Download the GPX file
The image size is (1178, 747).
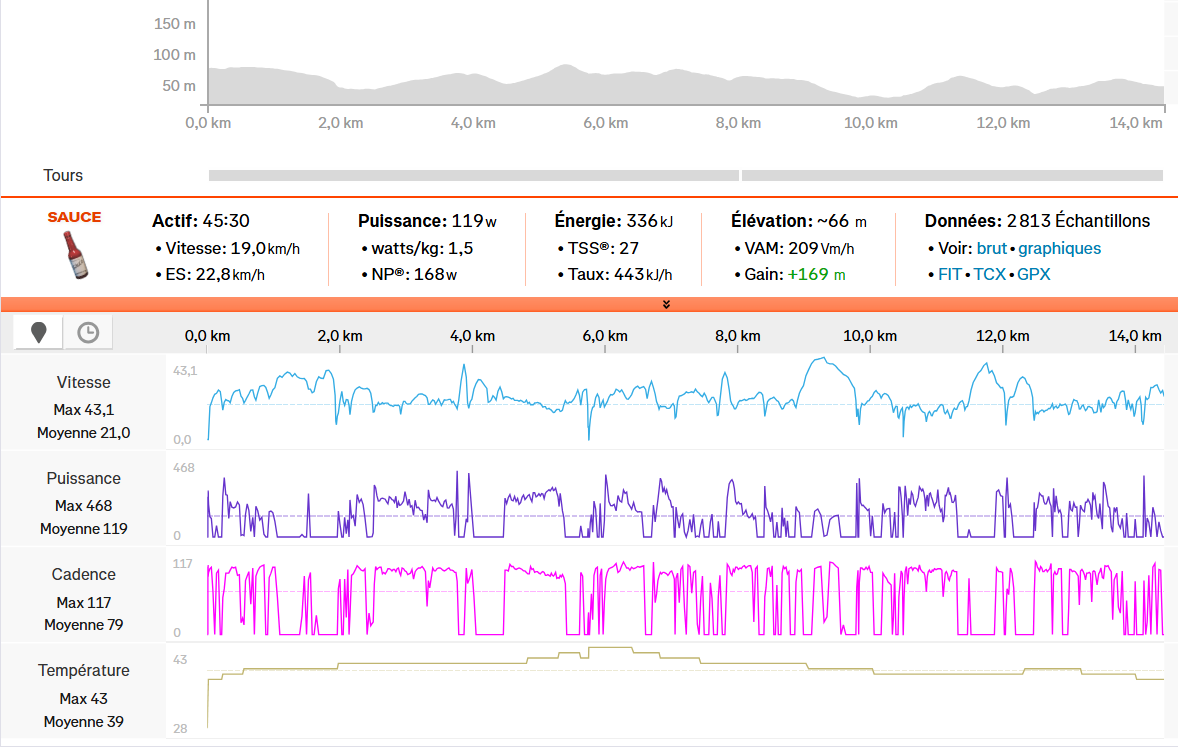[1033, 274]
